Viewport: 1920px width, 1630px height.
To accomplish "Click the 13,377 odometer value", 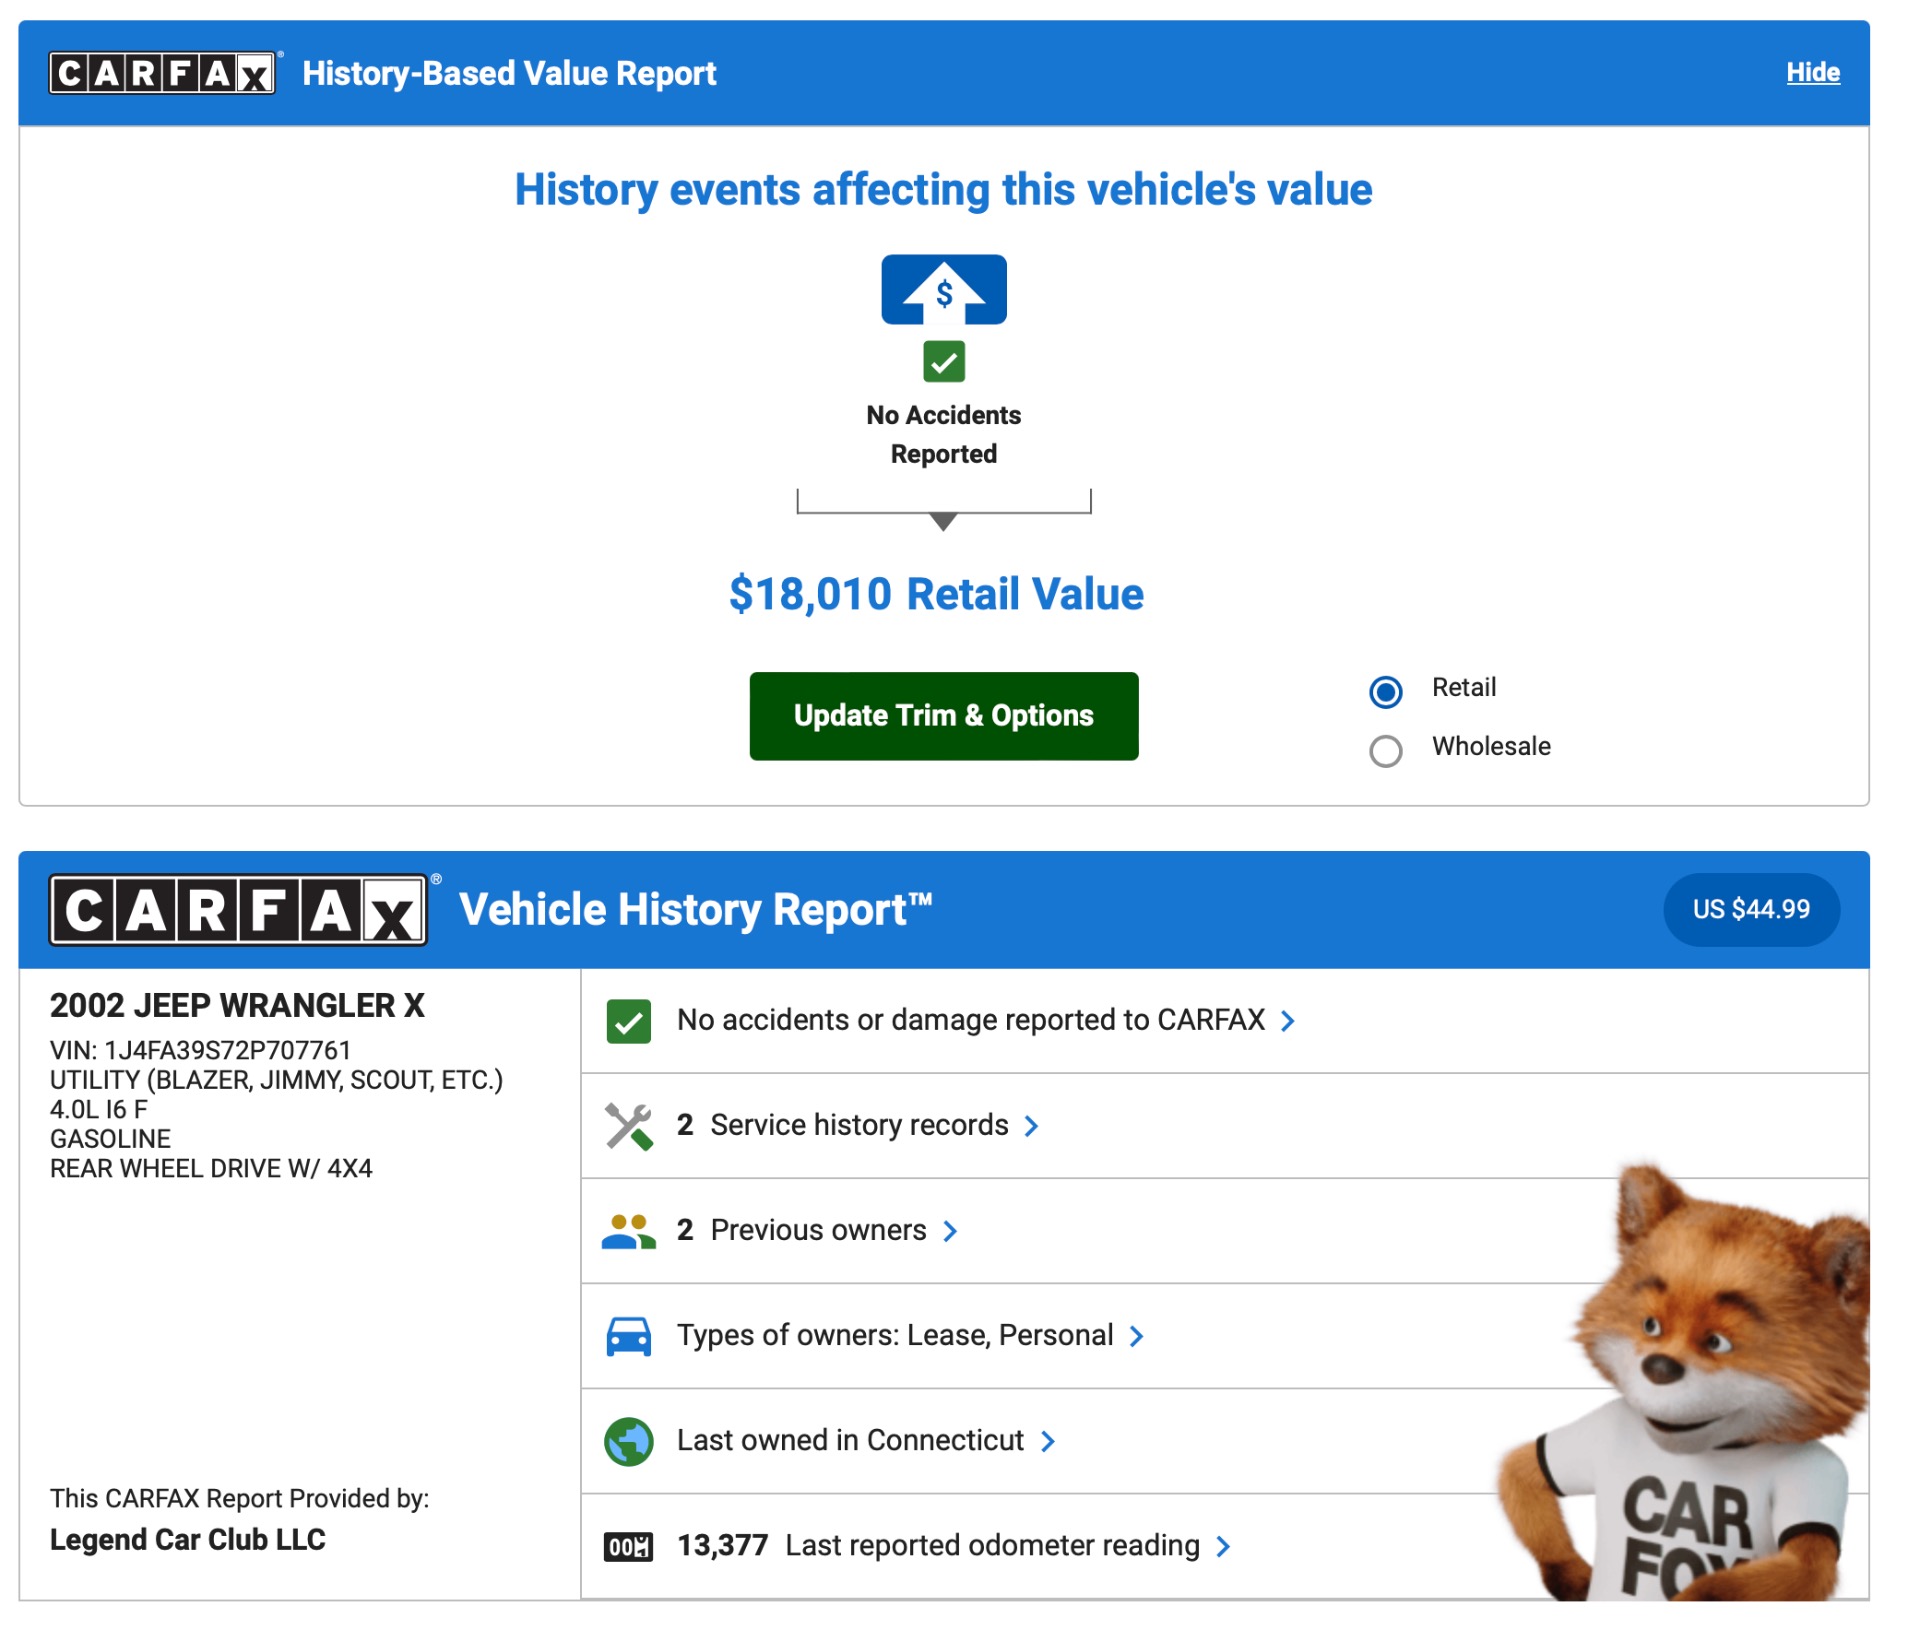I will pyautogui.click(x=722, y=1546).
